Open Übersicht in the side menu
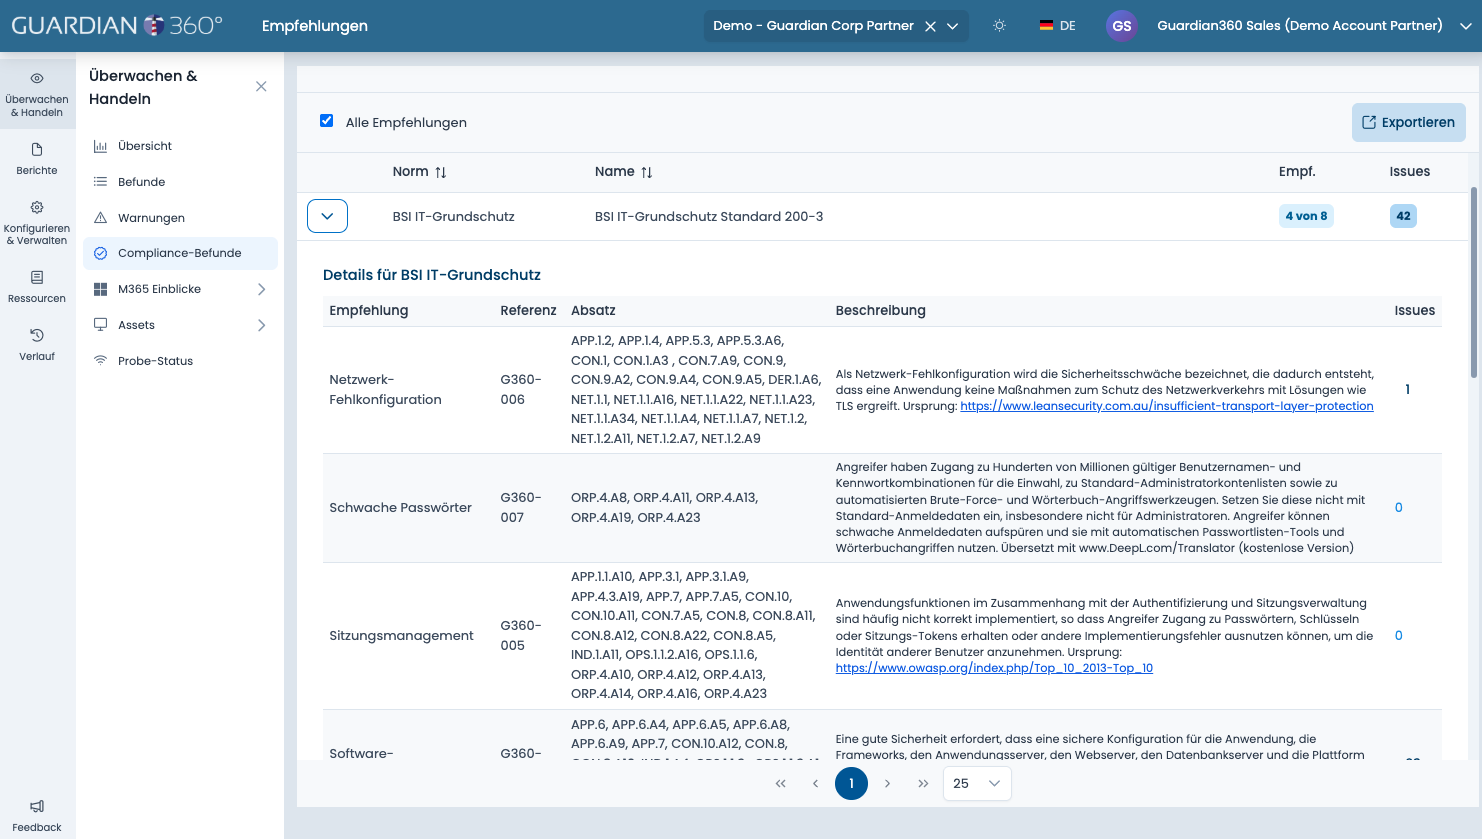The image size is (1482, 839). 180,146
